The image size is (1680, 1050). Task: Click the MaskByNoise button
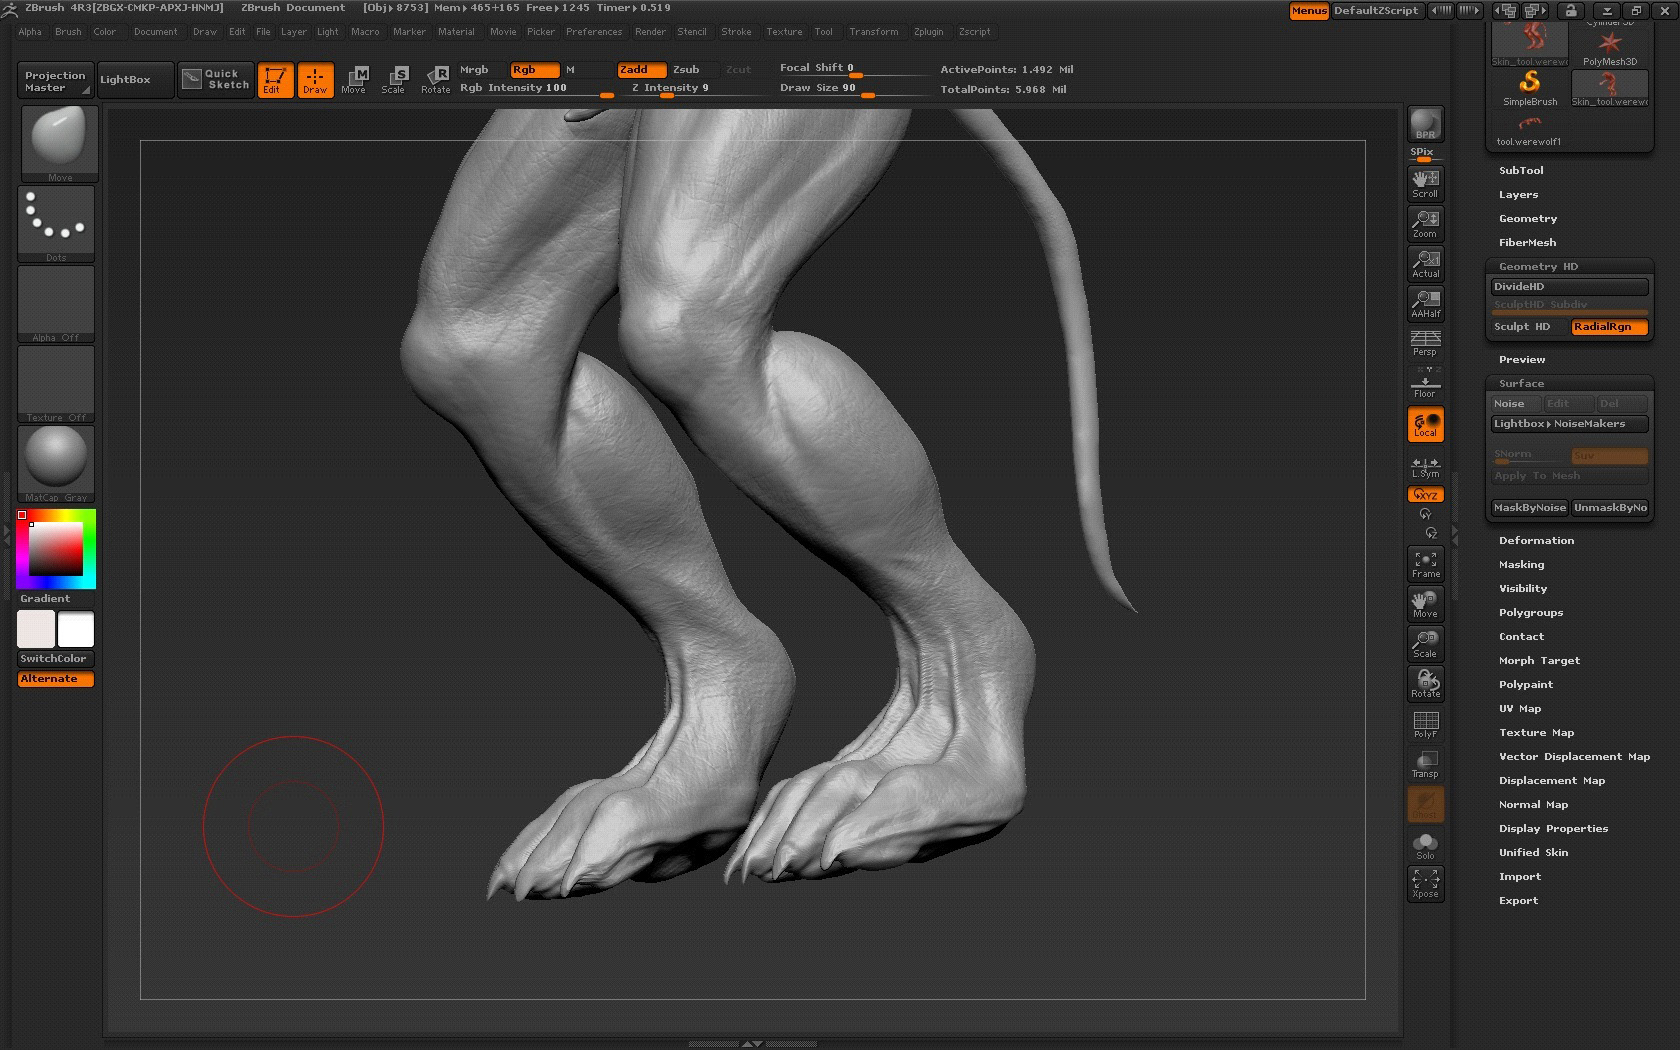point(1529,507)
